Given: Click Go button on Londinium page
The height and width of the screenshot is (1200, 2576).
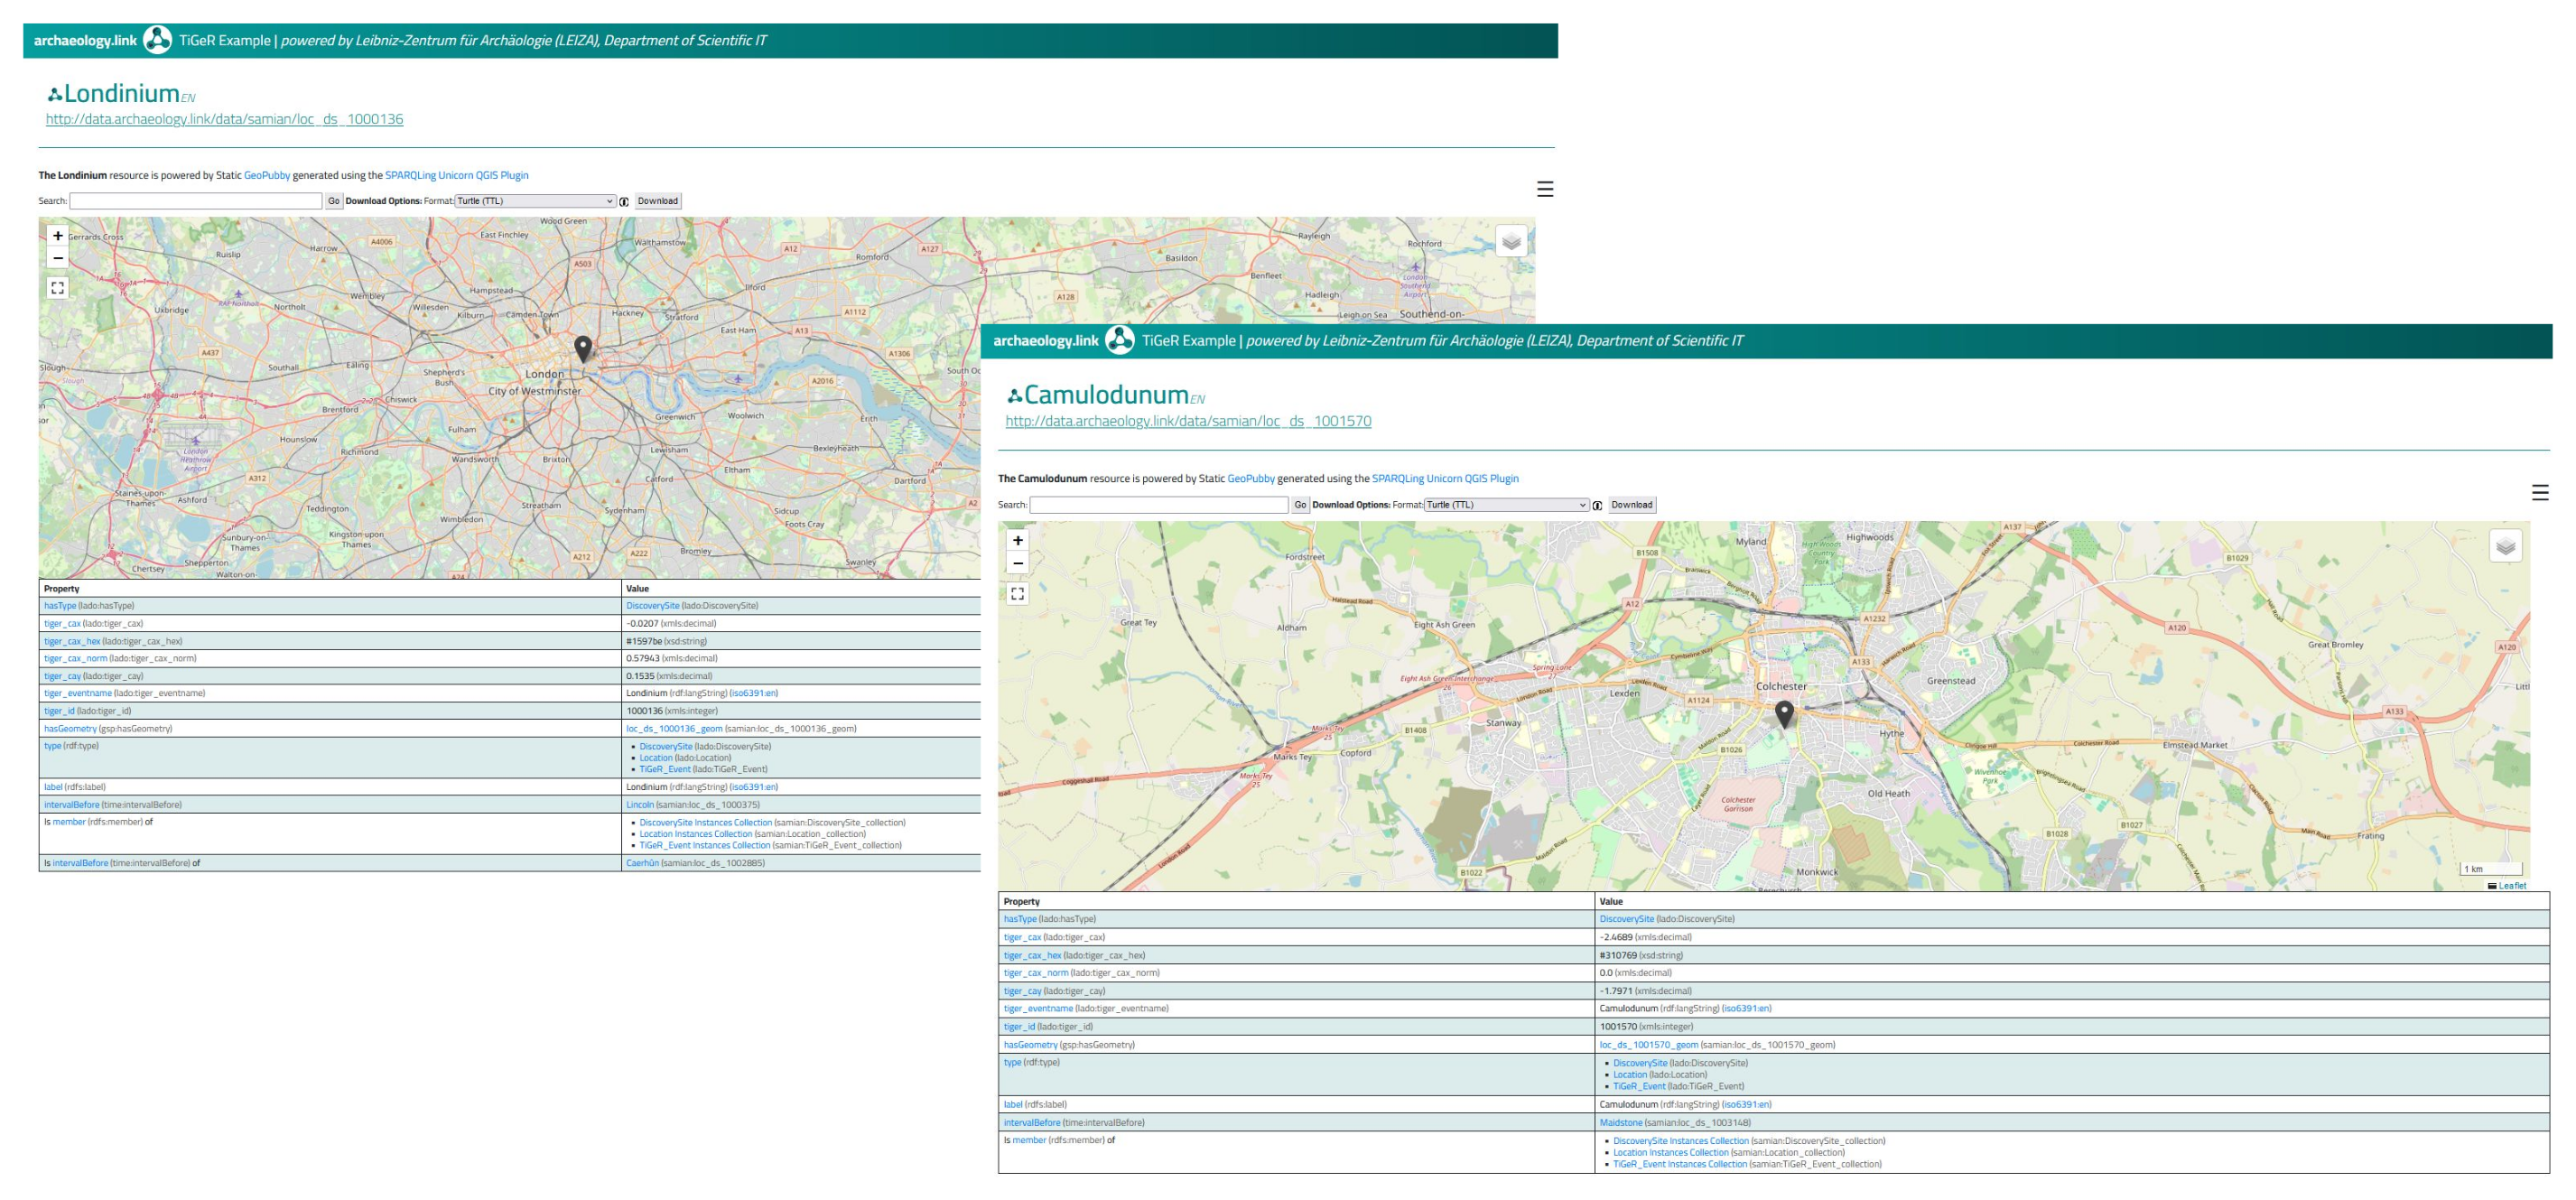Looking at the screenshot, I should [x=334, y=201].
